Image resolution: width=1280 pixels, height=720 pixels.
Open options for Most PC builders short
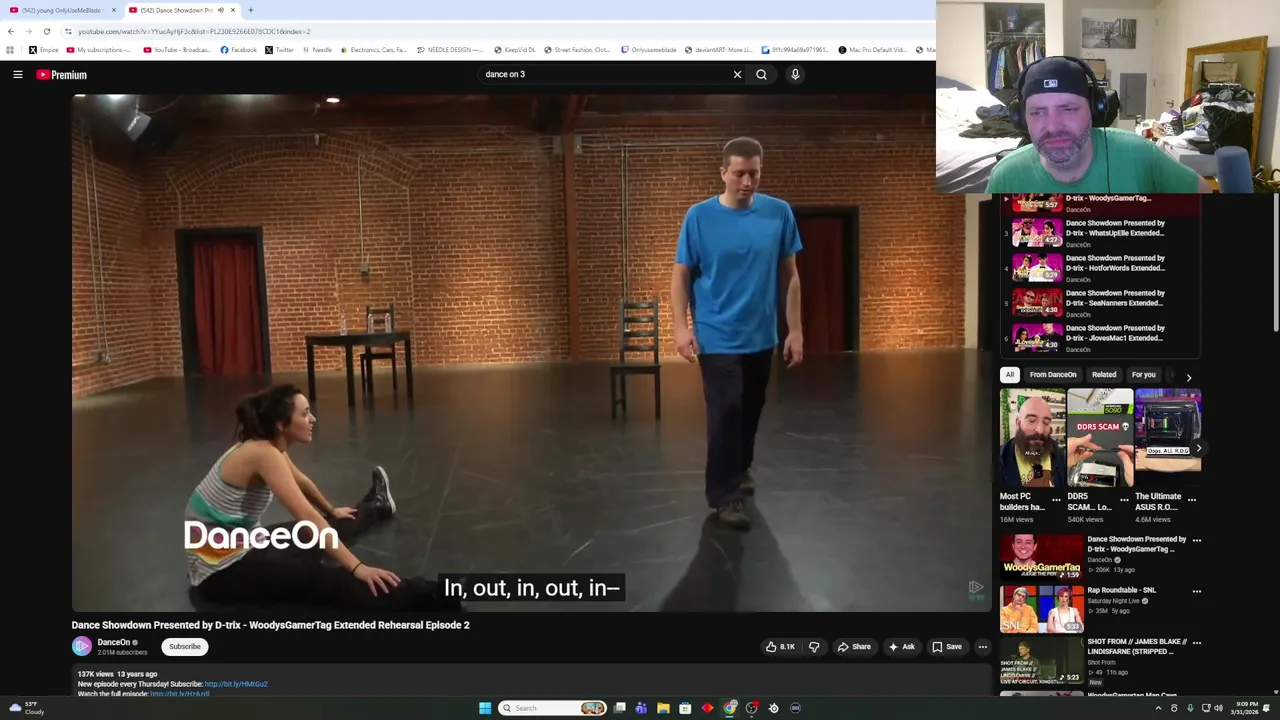(1056, 499)
